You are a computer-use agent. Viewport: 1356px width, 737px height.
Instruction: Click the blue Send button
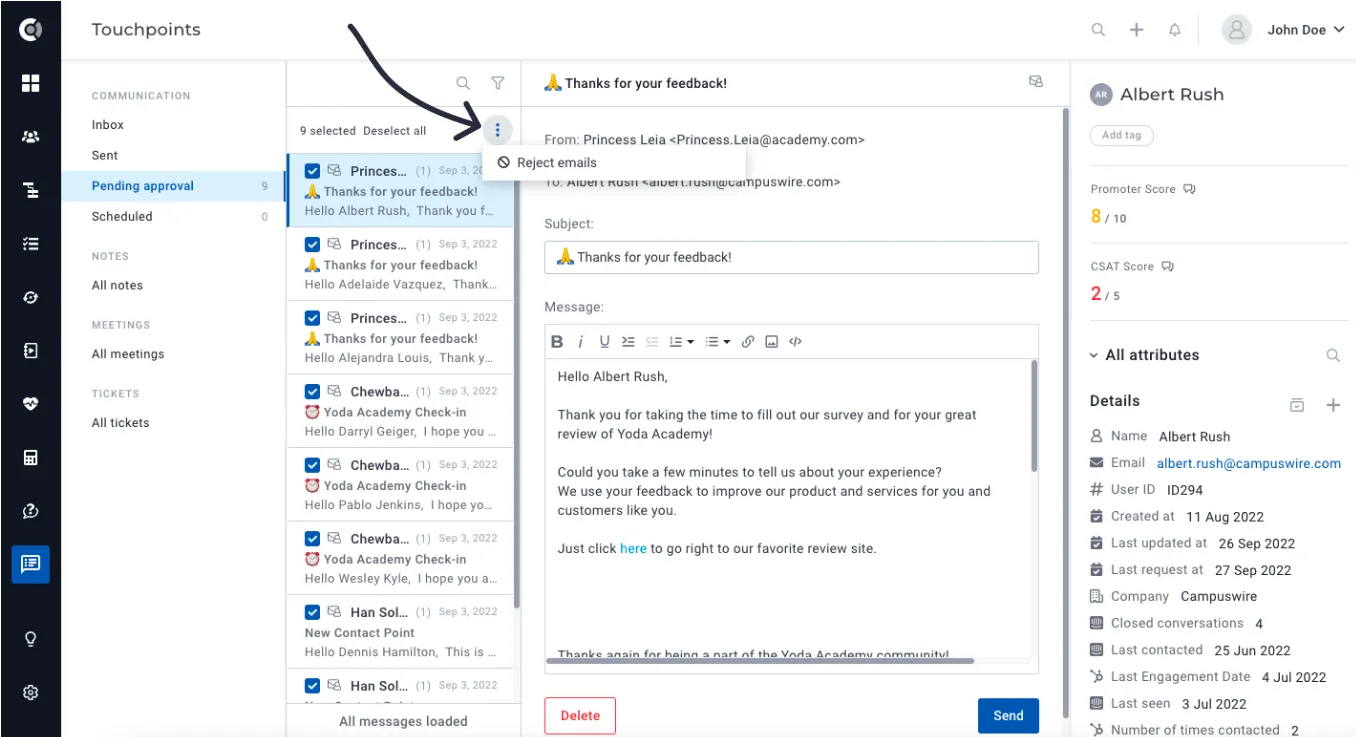[x=1008, y=716]
